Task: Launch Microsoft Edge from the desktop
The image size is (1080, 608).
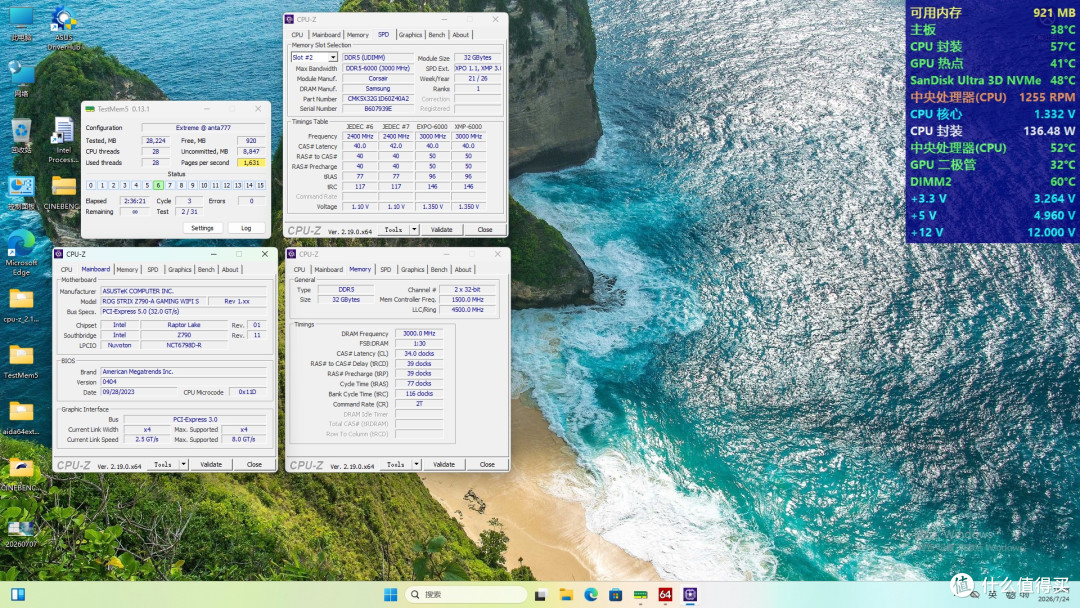Action: click(x=21, y=252)
